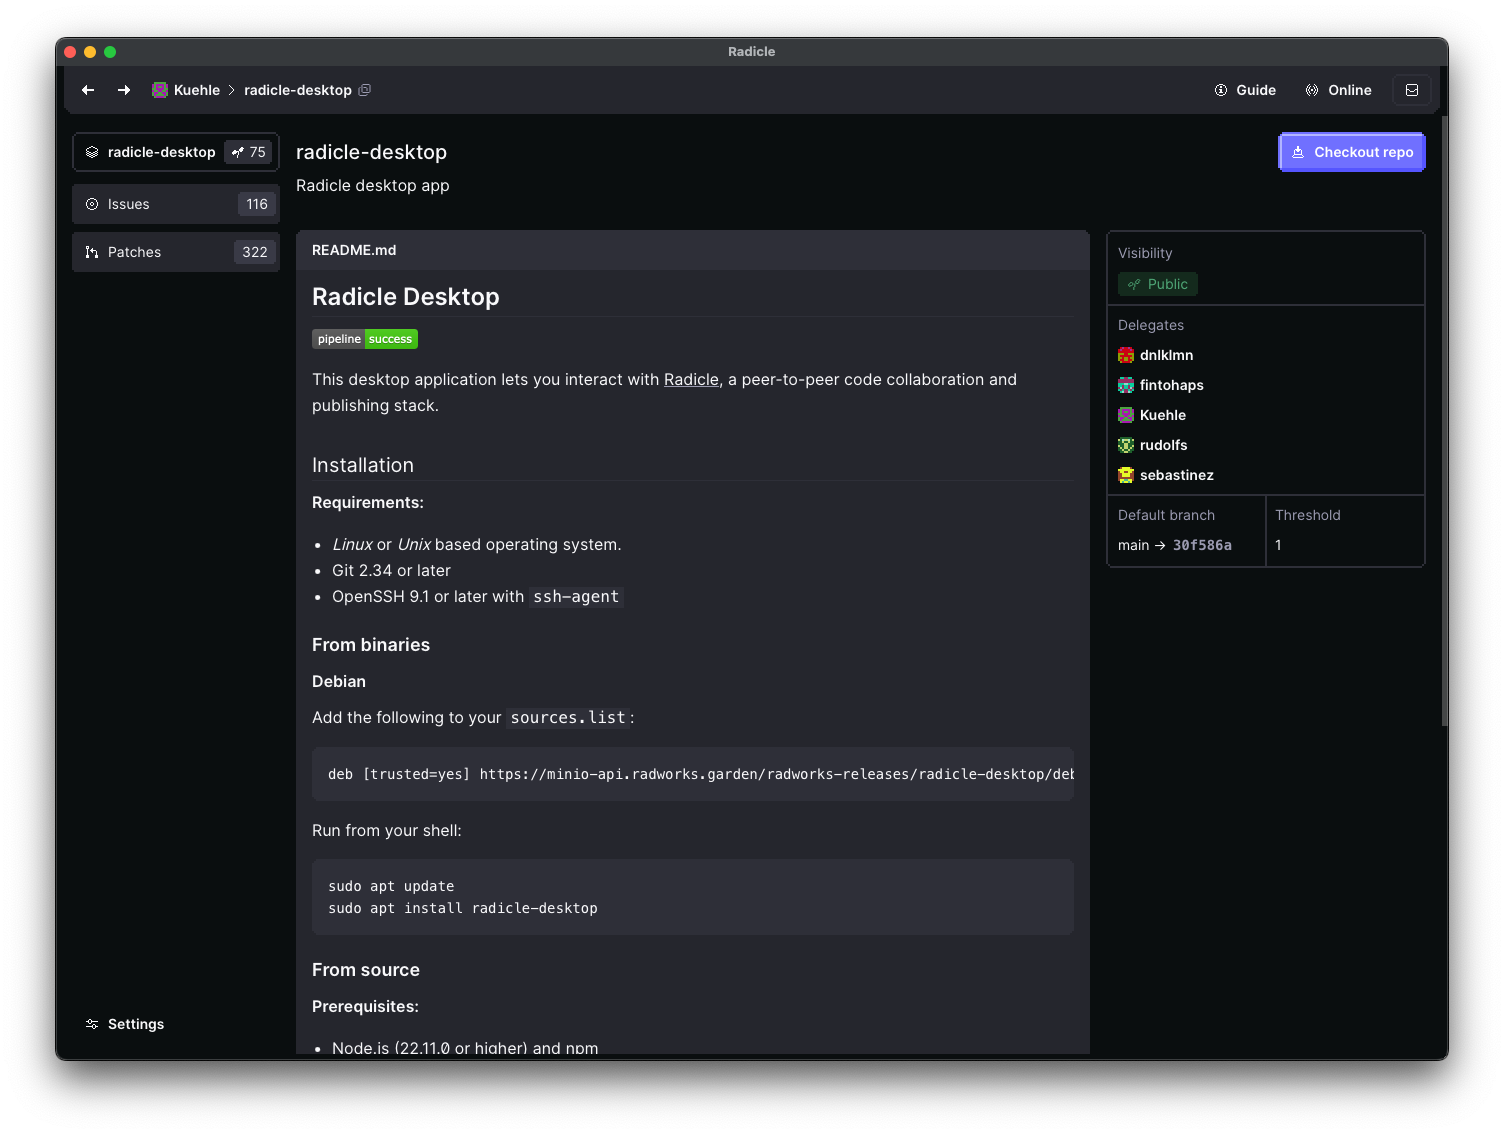Click the deb sources.list code block
This screenshot has width=1504, height=1134.
[693, 774]
